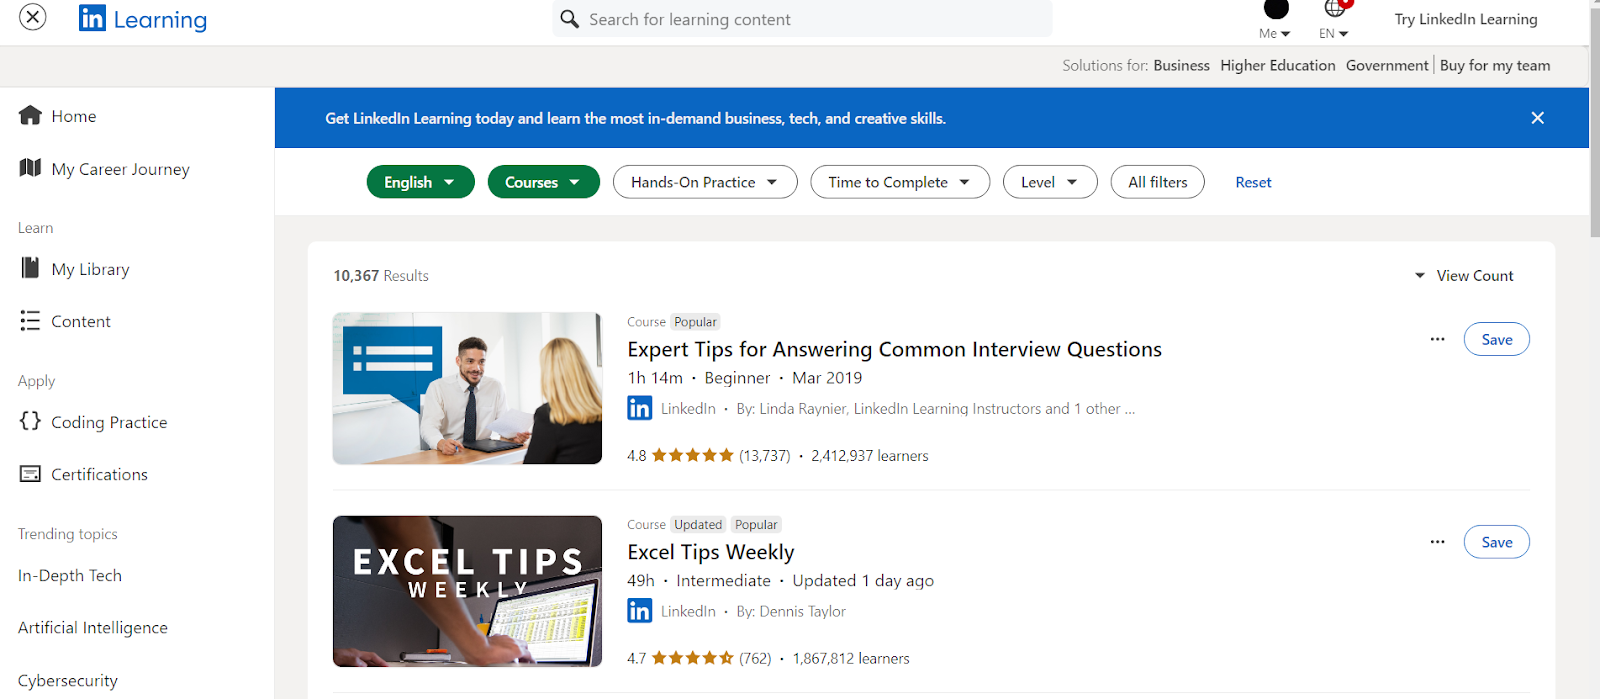
Task: Click Try LinkedIn Learning
Action: (1466, 19)
